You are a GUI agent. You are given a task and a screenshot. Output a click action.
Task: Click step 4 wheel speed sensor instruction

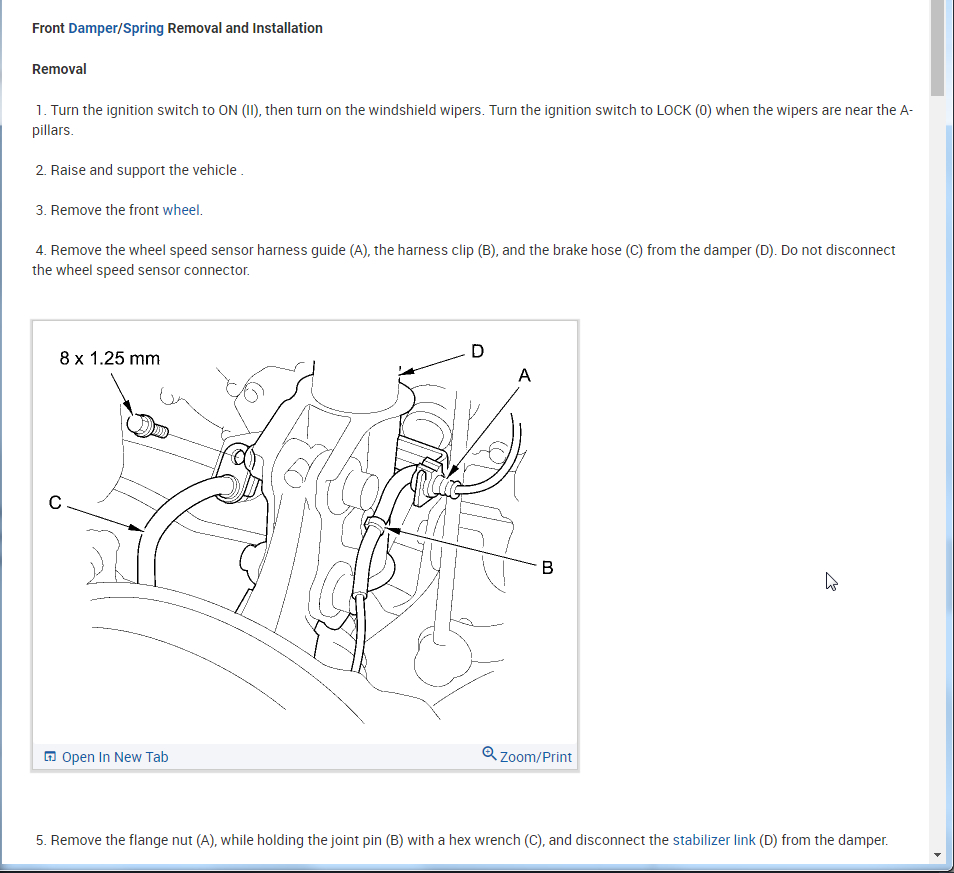[x=464, y=260]
